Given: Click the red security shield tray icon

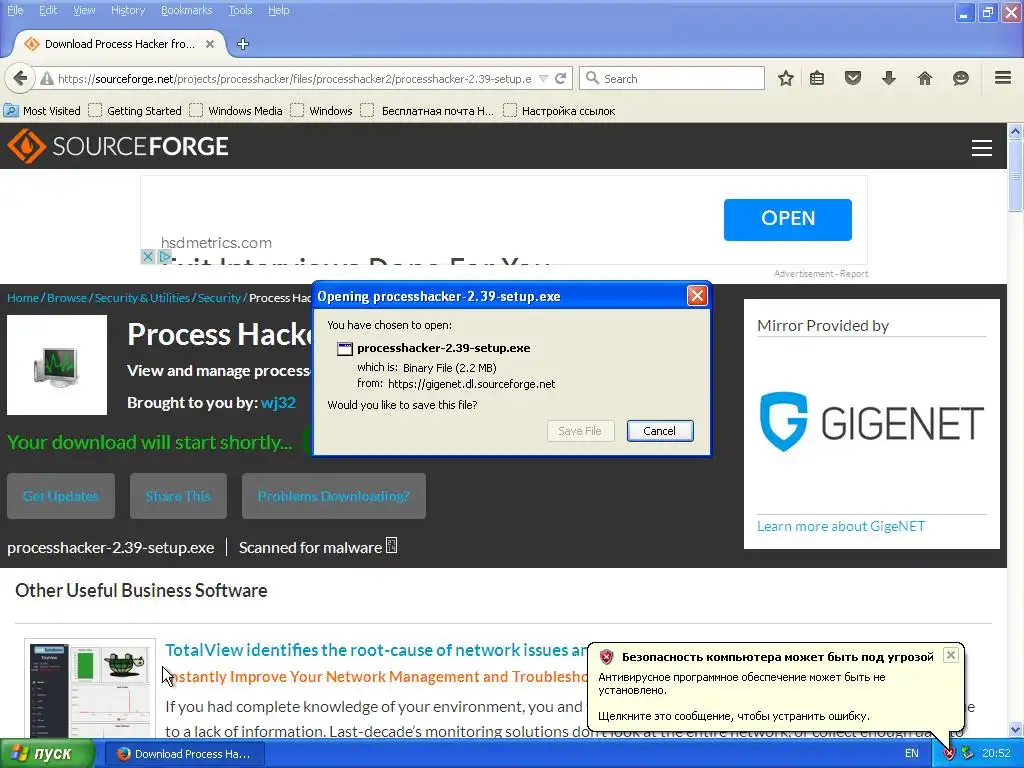Looking at the screenshot, I should [x=949, y=754].
